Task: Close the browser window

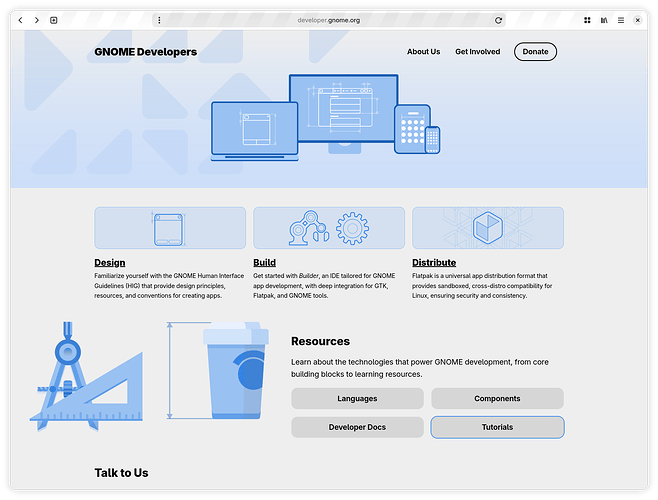Action: coord(637,20)
